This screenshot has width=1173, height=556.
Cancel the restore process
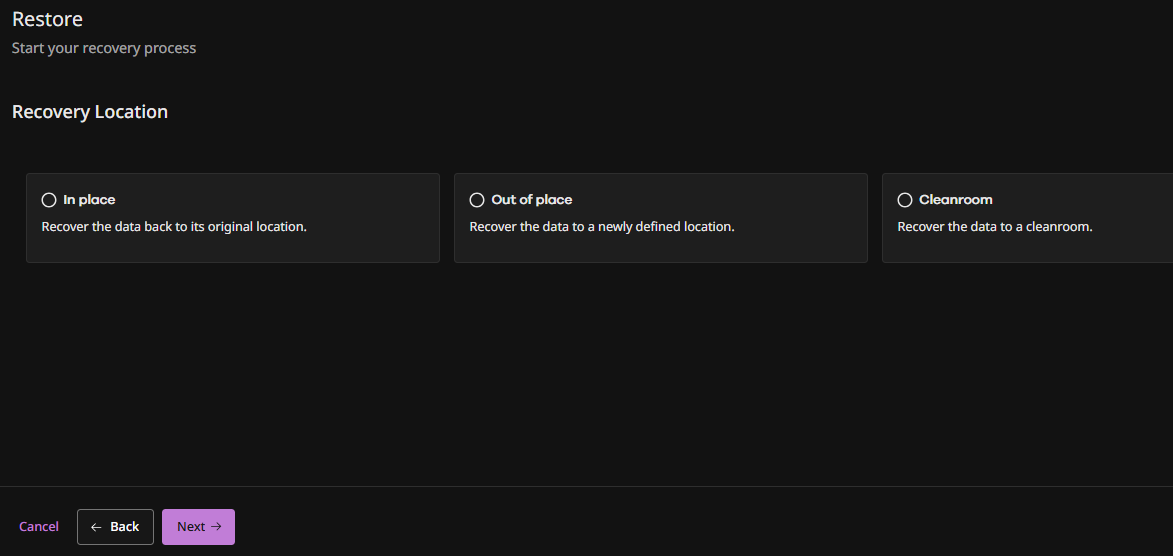[39, 527]
